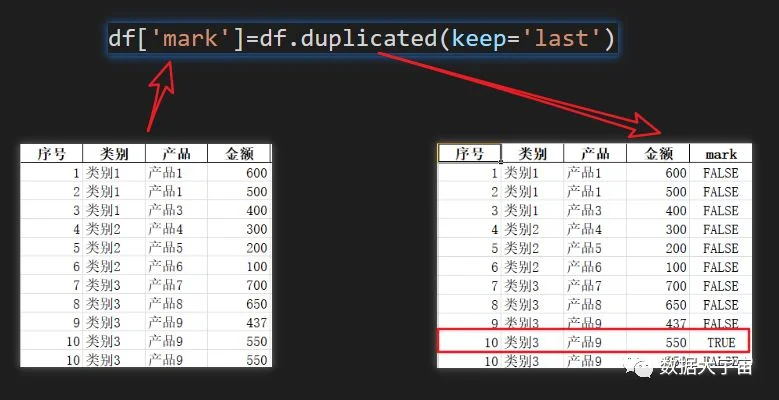Click the TRUE cell in the mark column
Viewport: 779px width, 400px height.
pyautogui.click(x=721, y=342)
